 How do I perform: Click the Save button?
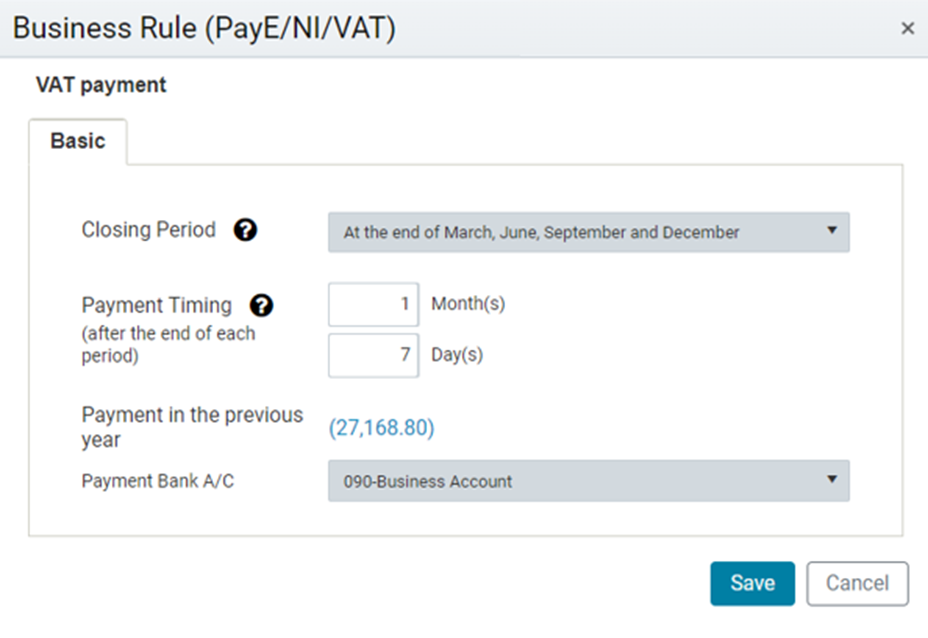[752, 584]
